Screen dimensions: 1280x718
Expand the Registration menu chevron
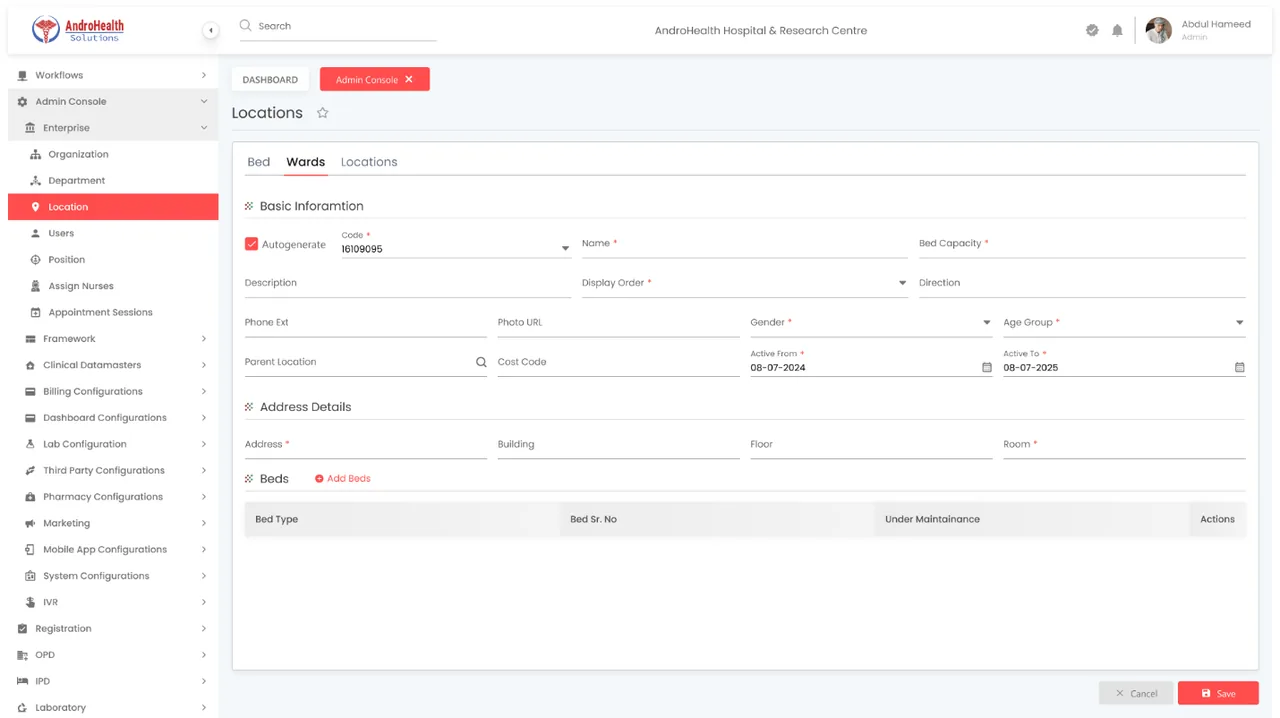(203, 629)
